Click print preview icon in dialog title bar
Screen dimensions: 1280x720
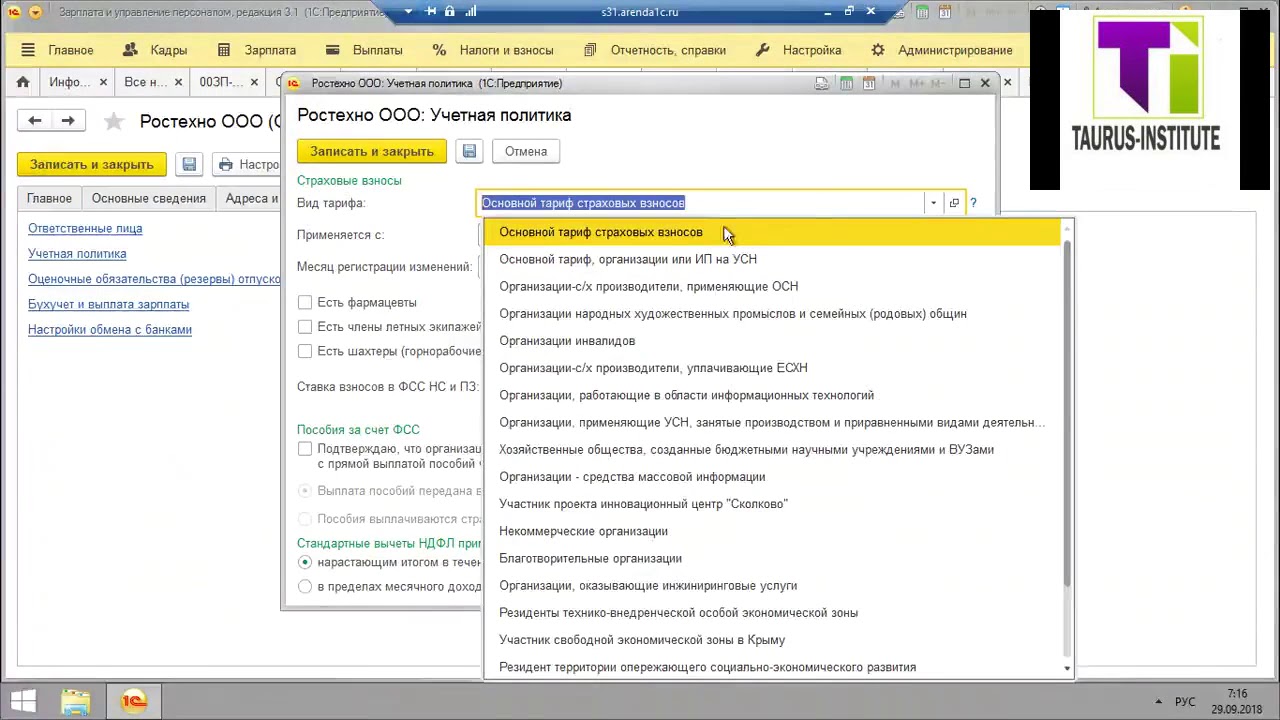(822, 83)
